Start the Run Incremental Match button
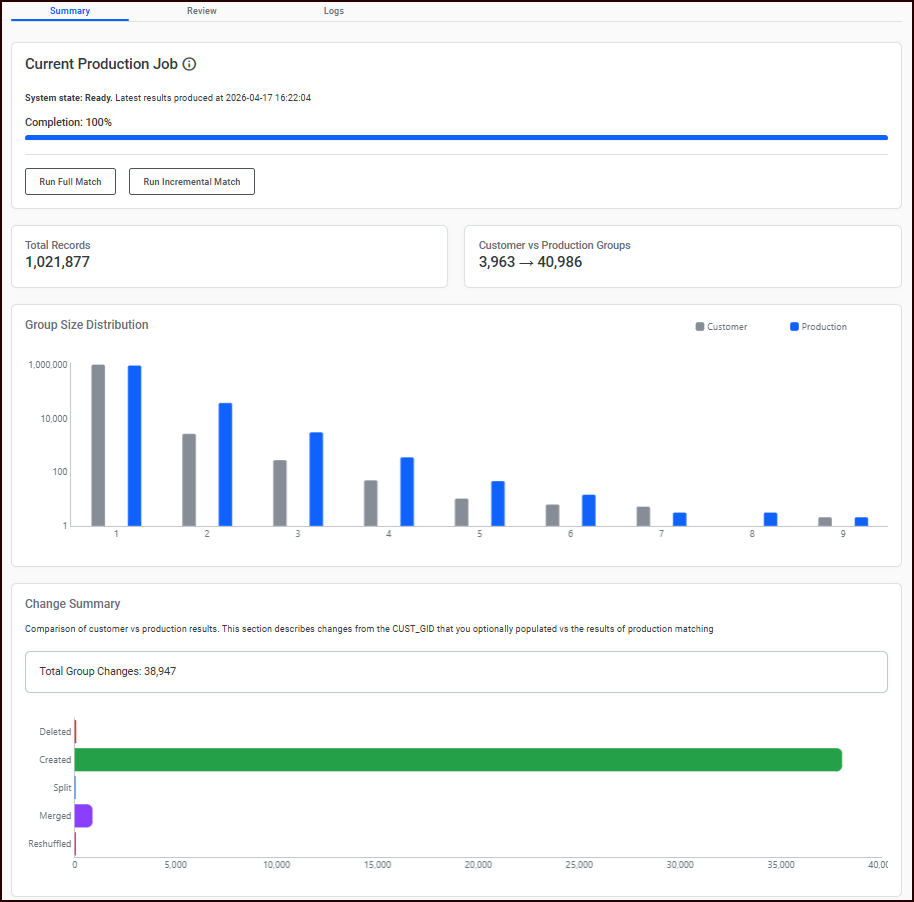 tap(192, 181)
